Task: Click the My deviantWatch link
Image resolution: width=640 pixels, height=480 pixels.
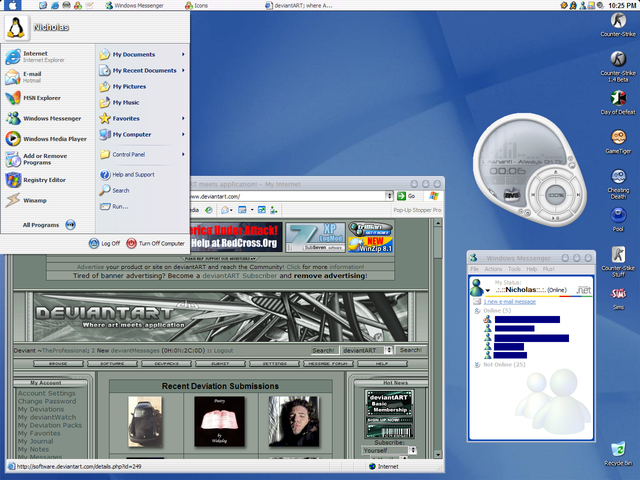Action: coord(47,417)
